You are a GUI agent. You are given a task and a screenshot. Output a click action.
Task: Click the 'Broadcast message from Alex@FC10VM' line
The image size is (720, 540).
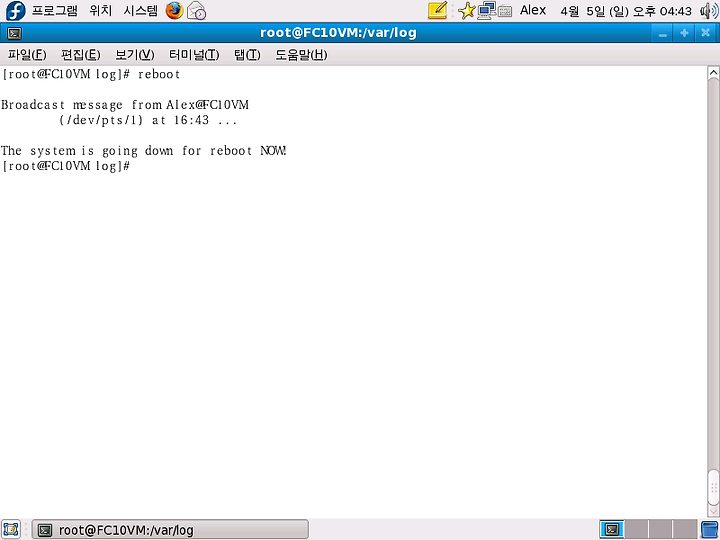(125, 105)
